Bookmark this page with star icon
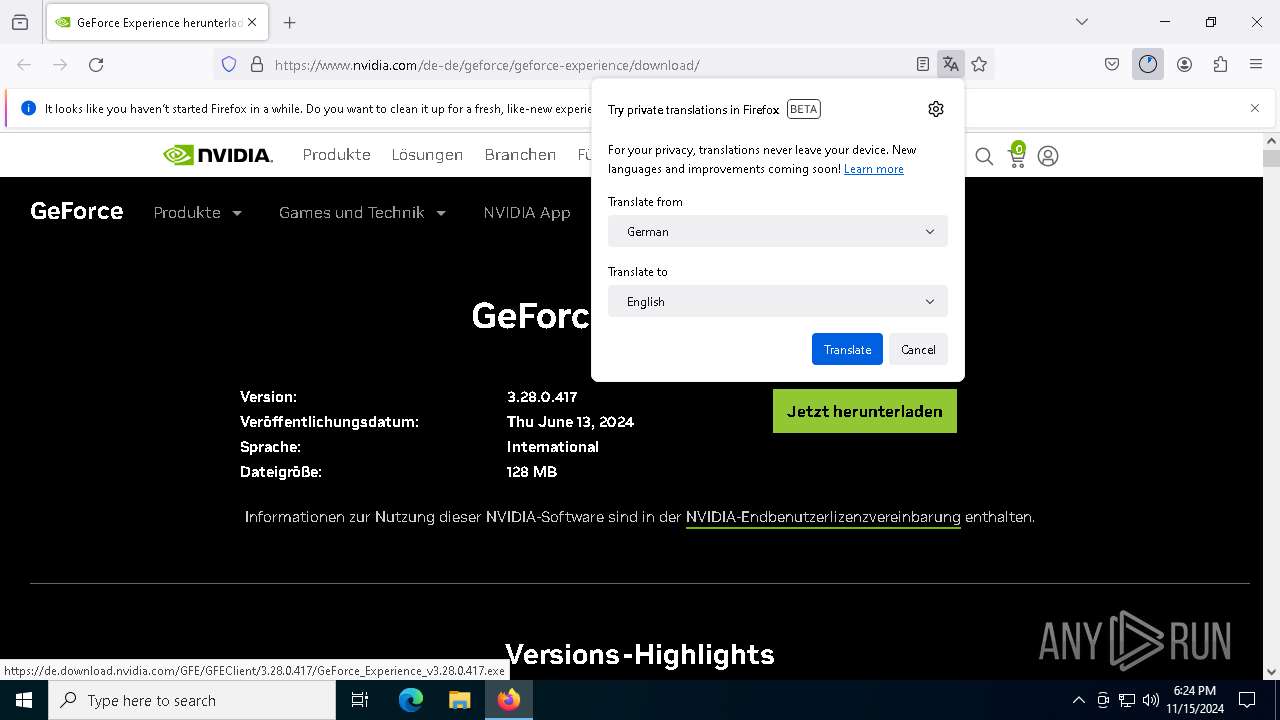 tap(979, 65)
